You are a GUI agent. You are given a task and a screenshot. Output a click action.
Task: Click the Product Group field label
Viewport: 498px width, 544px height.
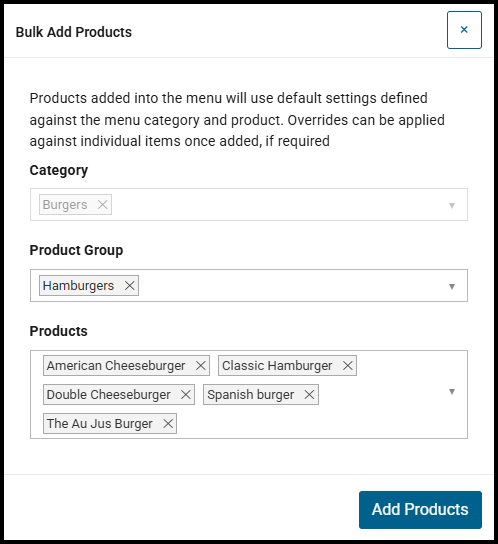click(76, 250)
